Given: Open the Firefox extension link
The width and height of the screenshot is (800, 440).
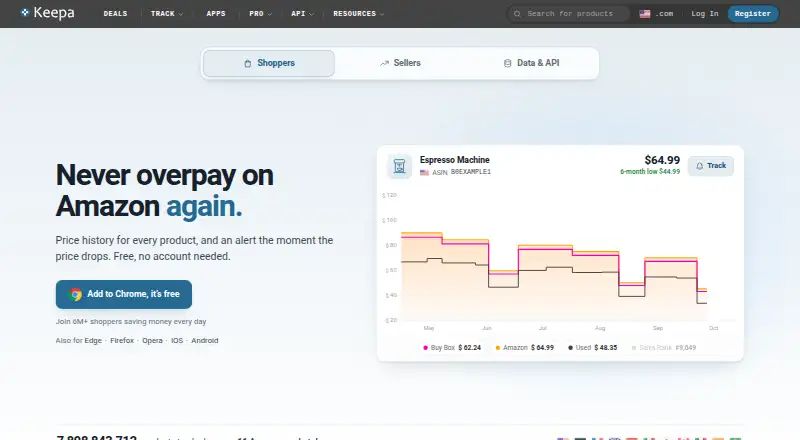Looking at the screenshot, I should (122, 340).
